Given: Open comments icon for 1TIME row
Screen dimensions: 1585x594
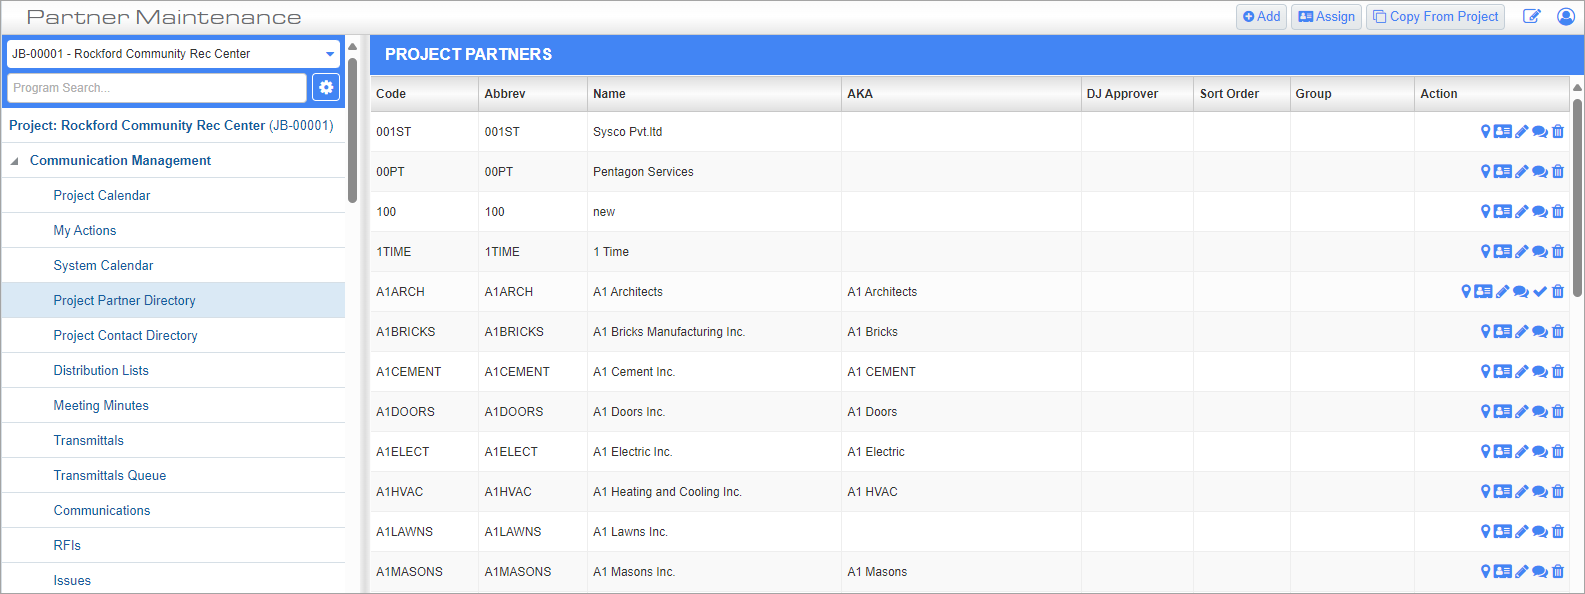Looking at the screenshot, I should coord(1540,251).
